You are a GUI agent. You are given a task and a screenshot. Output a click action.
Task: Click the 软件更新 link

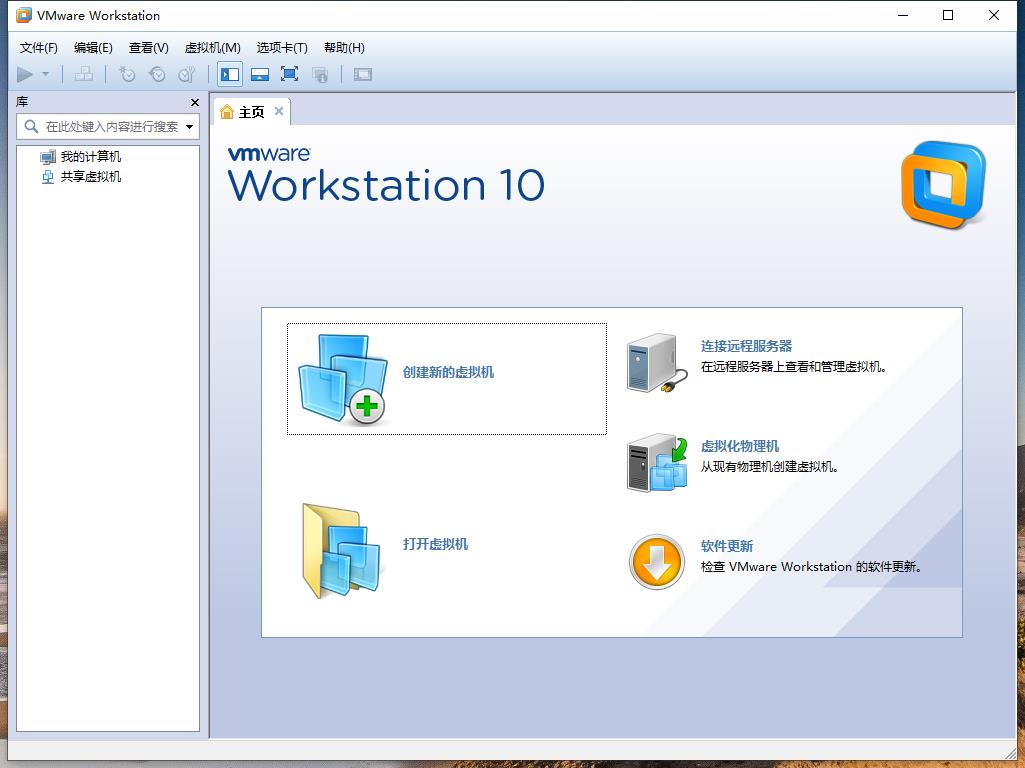[x=727, y=546]
